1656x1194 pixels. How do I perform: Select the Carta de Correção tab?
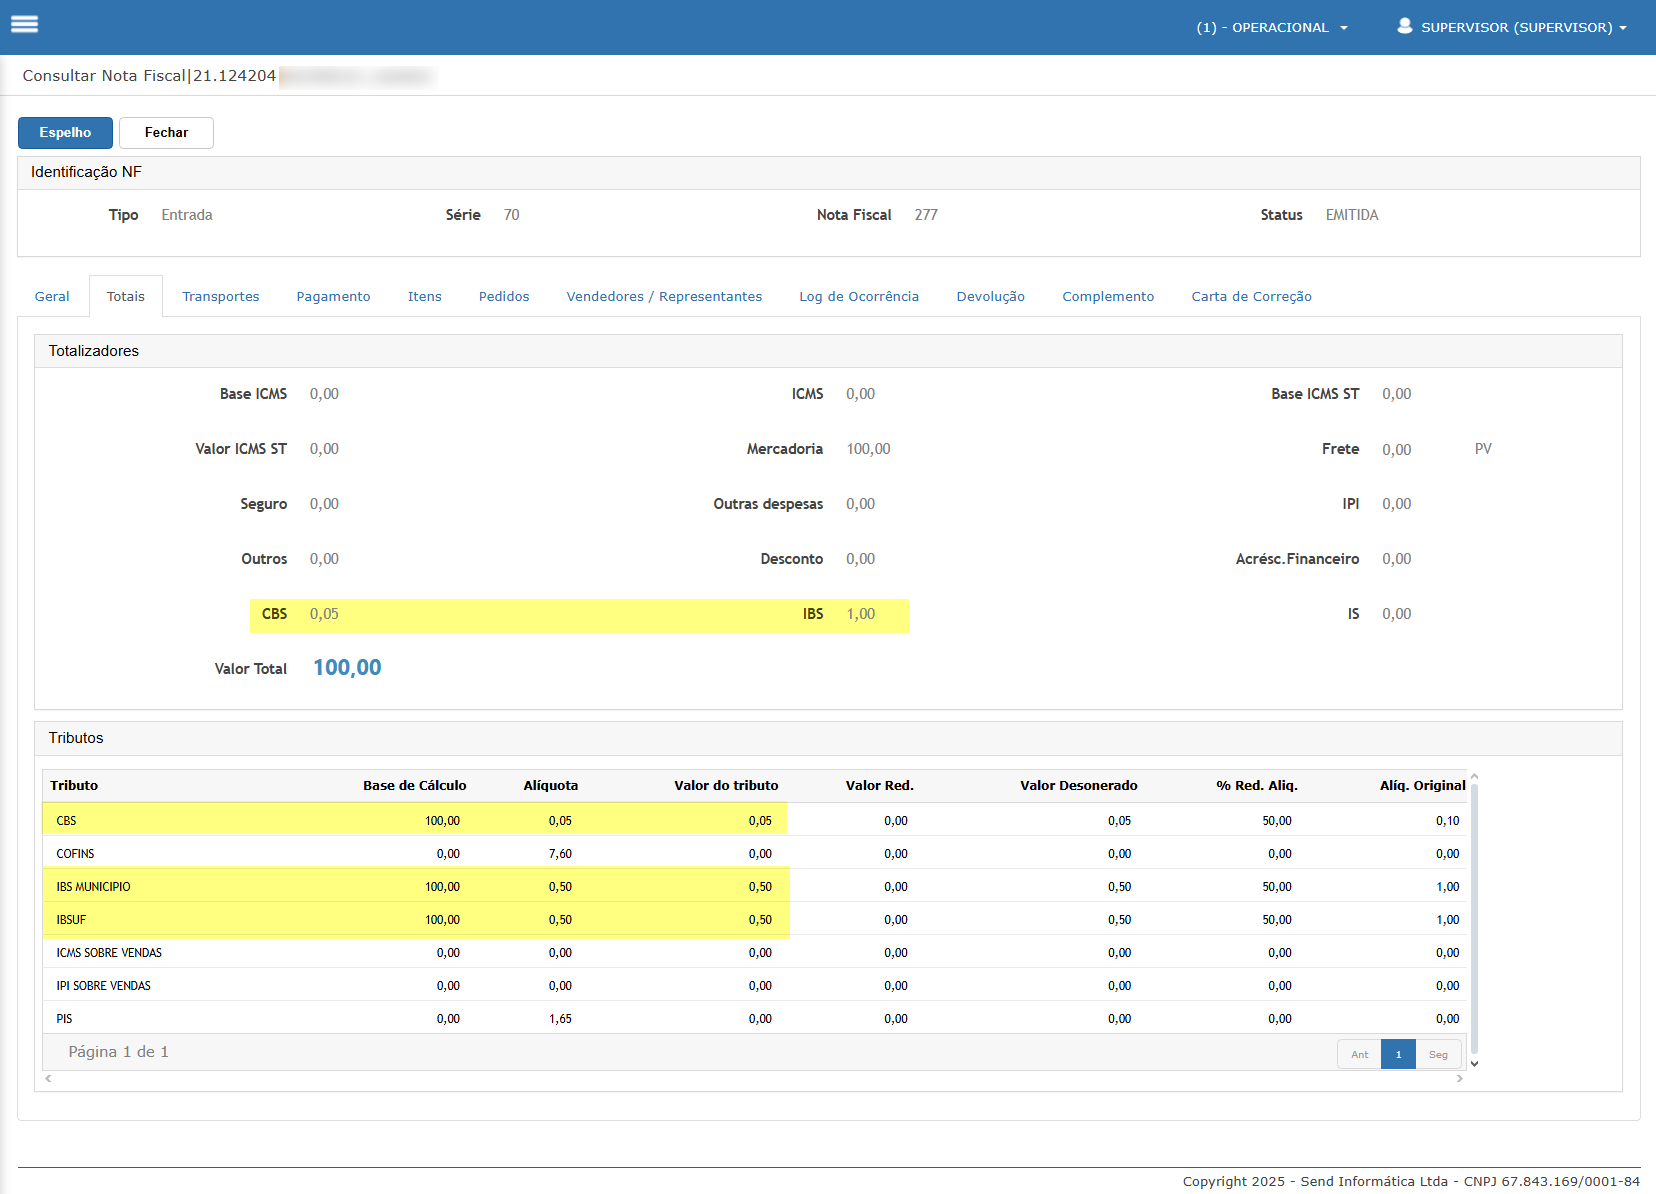[x=1251, y=297]
